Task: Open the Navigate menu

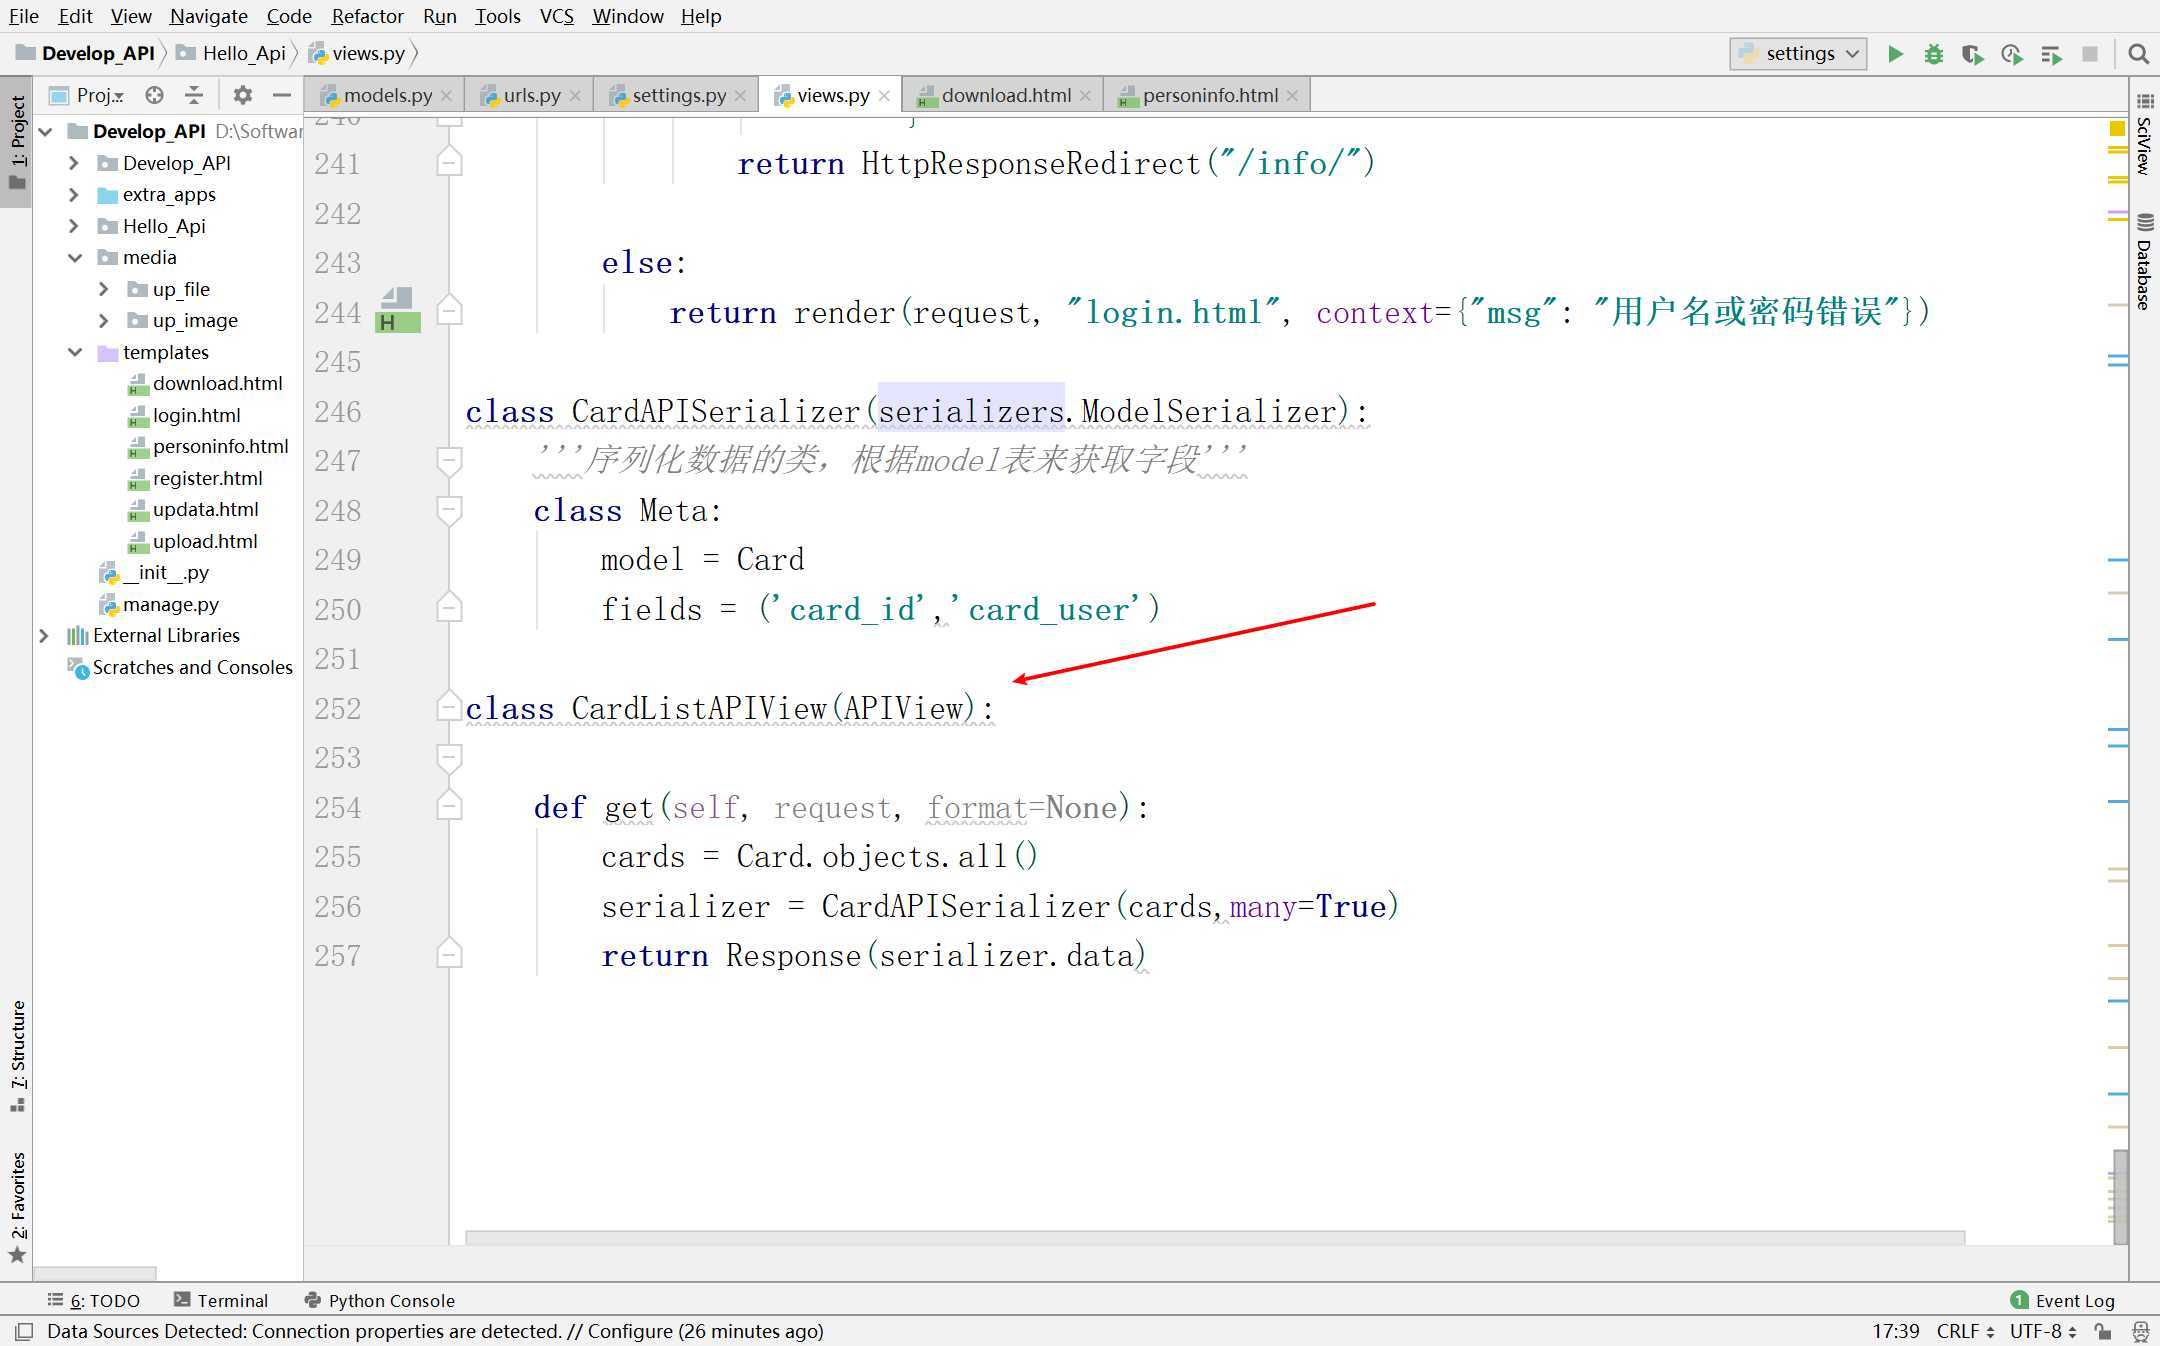Action: (x=208, y=16)
